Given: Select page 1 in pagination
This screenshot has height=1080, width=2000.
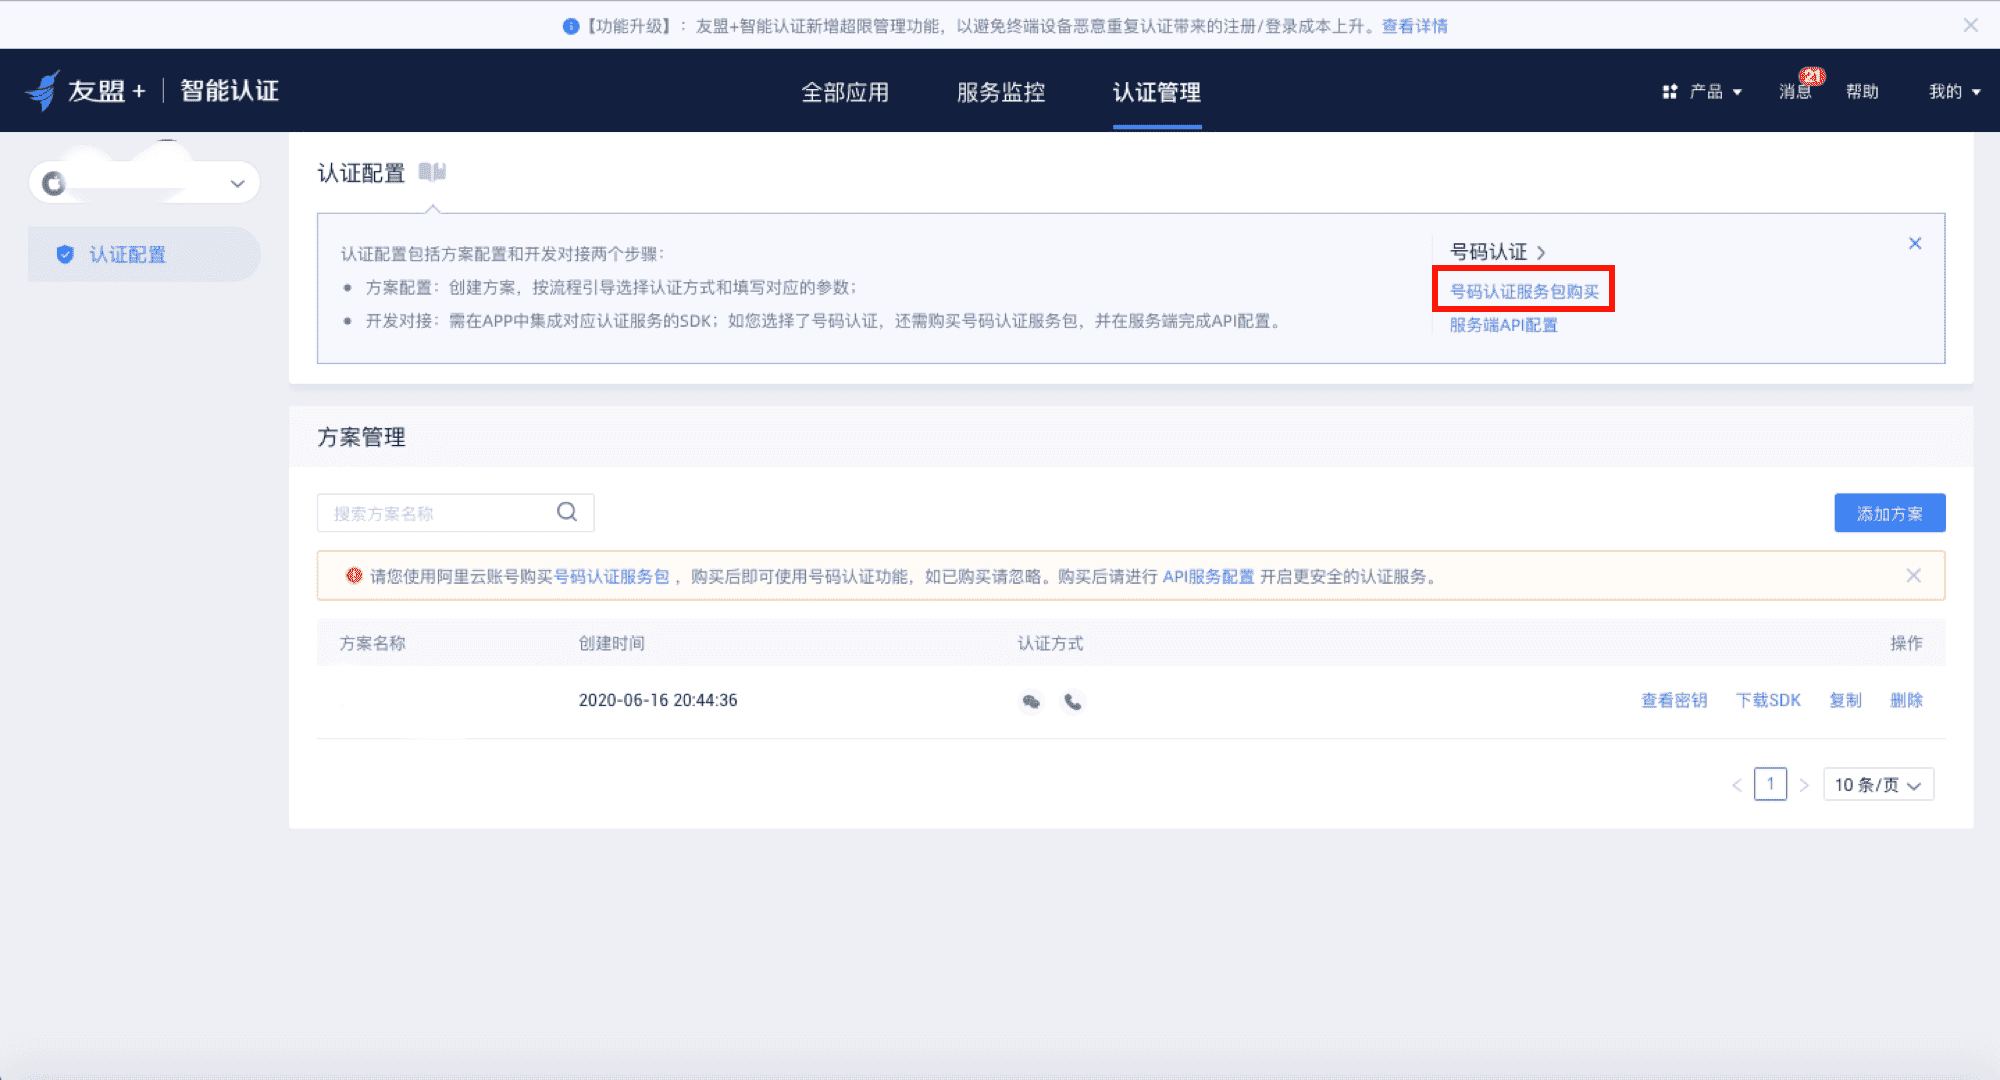Looking at the screenshot, I should 1770,784.
